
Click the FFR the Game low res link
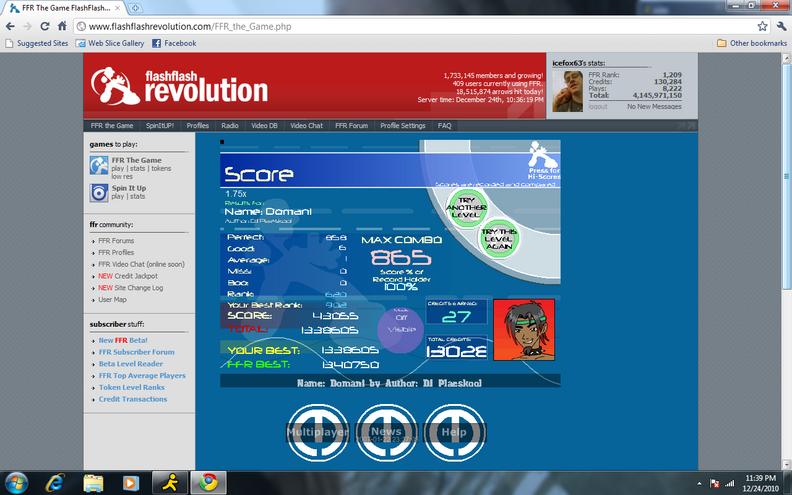click(122, 177)
